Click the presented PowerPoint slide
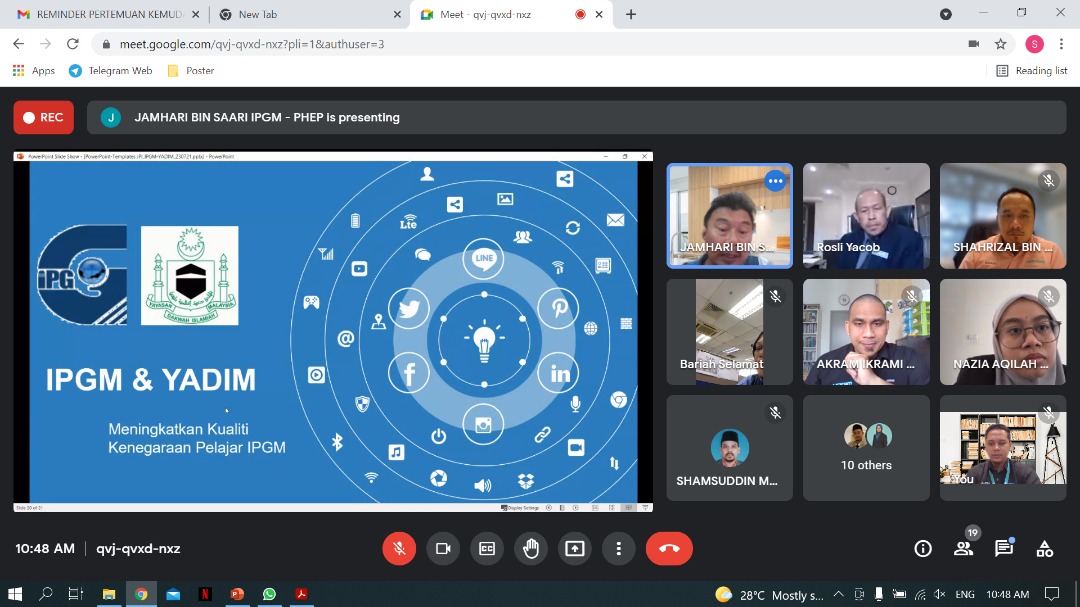Image resolution: width=1080 pixels, height=607 pixels. click(333, 331)
